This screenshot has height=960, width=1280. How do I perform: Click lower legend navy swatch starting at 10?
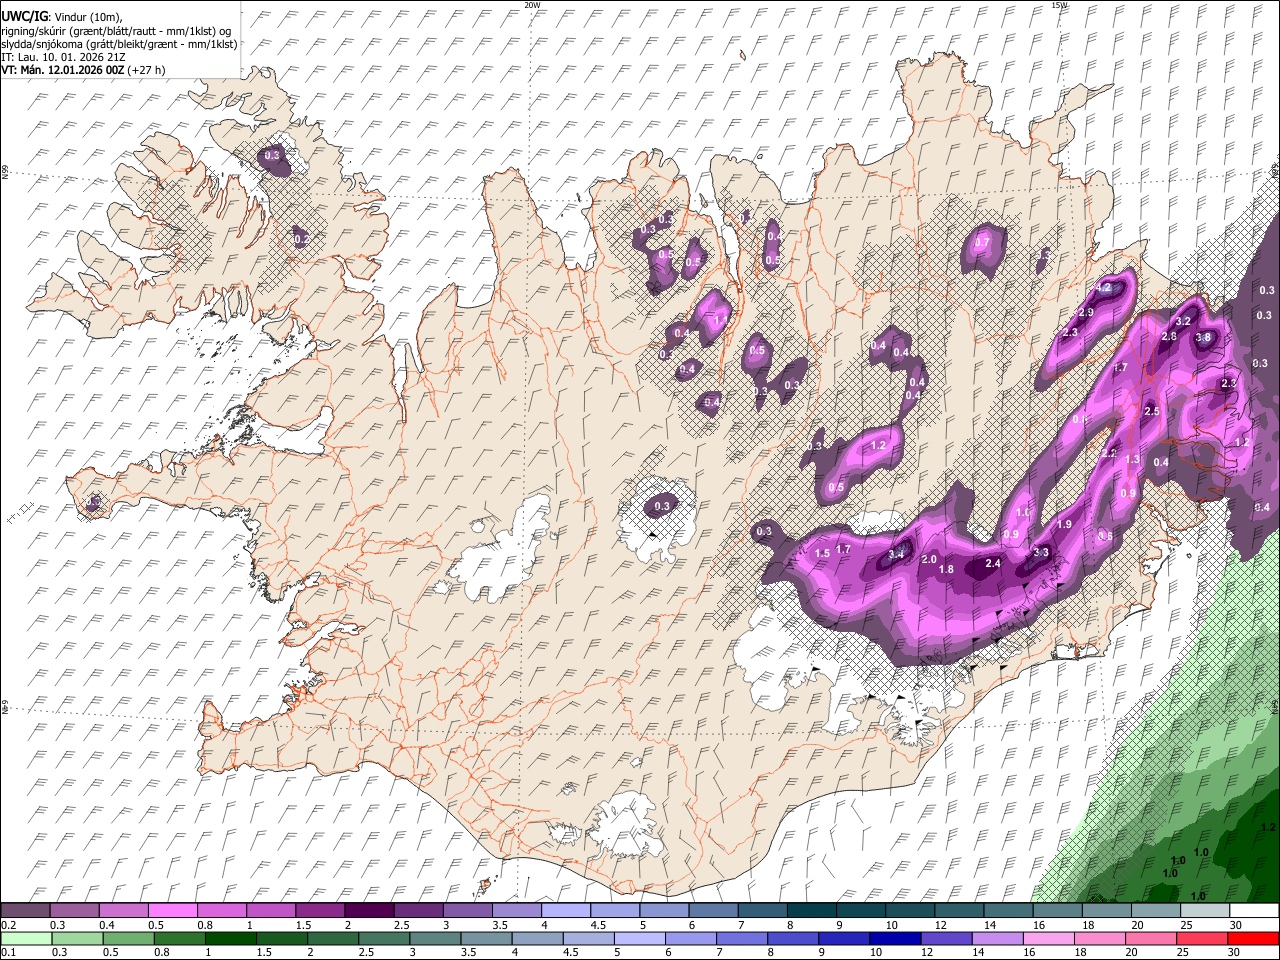[x=896, y=938]
